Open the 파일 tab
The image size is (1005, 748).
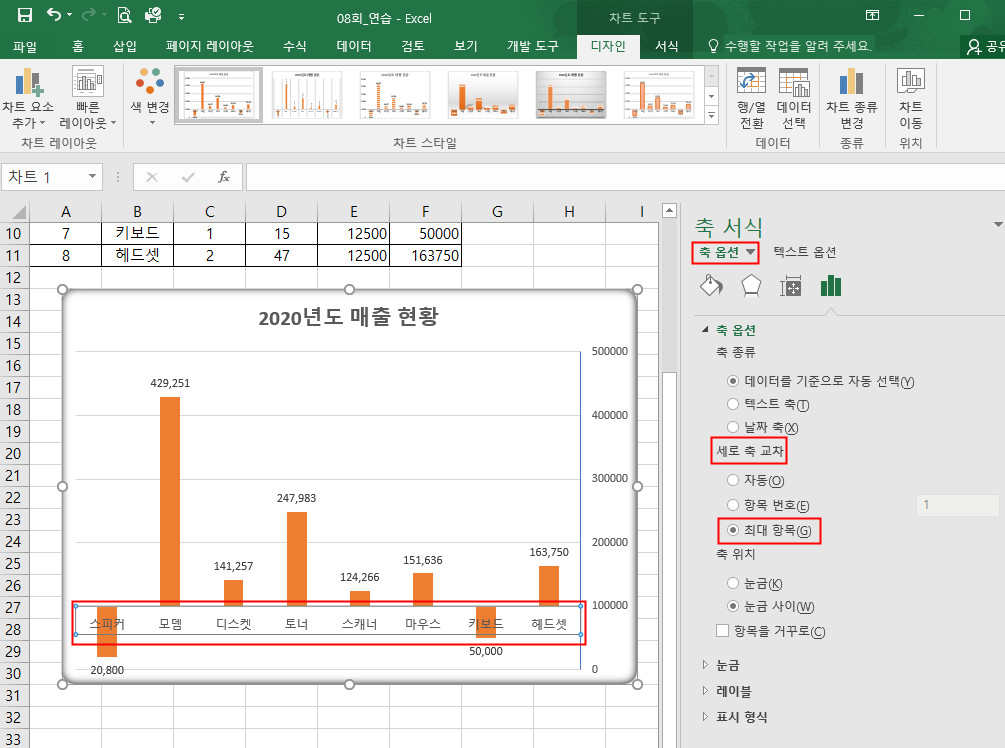(x=25, y=46)
